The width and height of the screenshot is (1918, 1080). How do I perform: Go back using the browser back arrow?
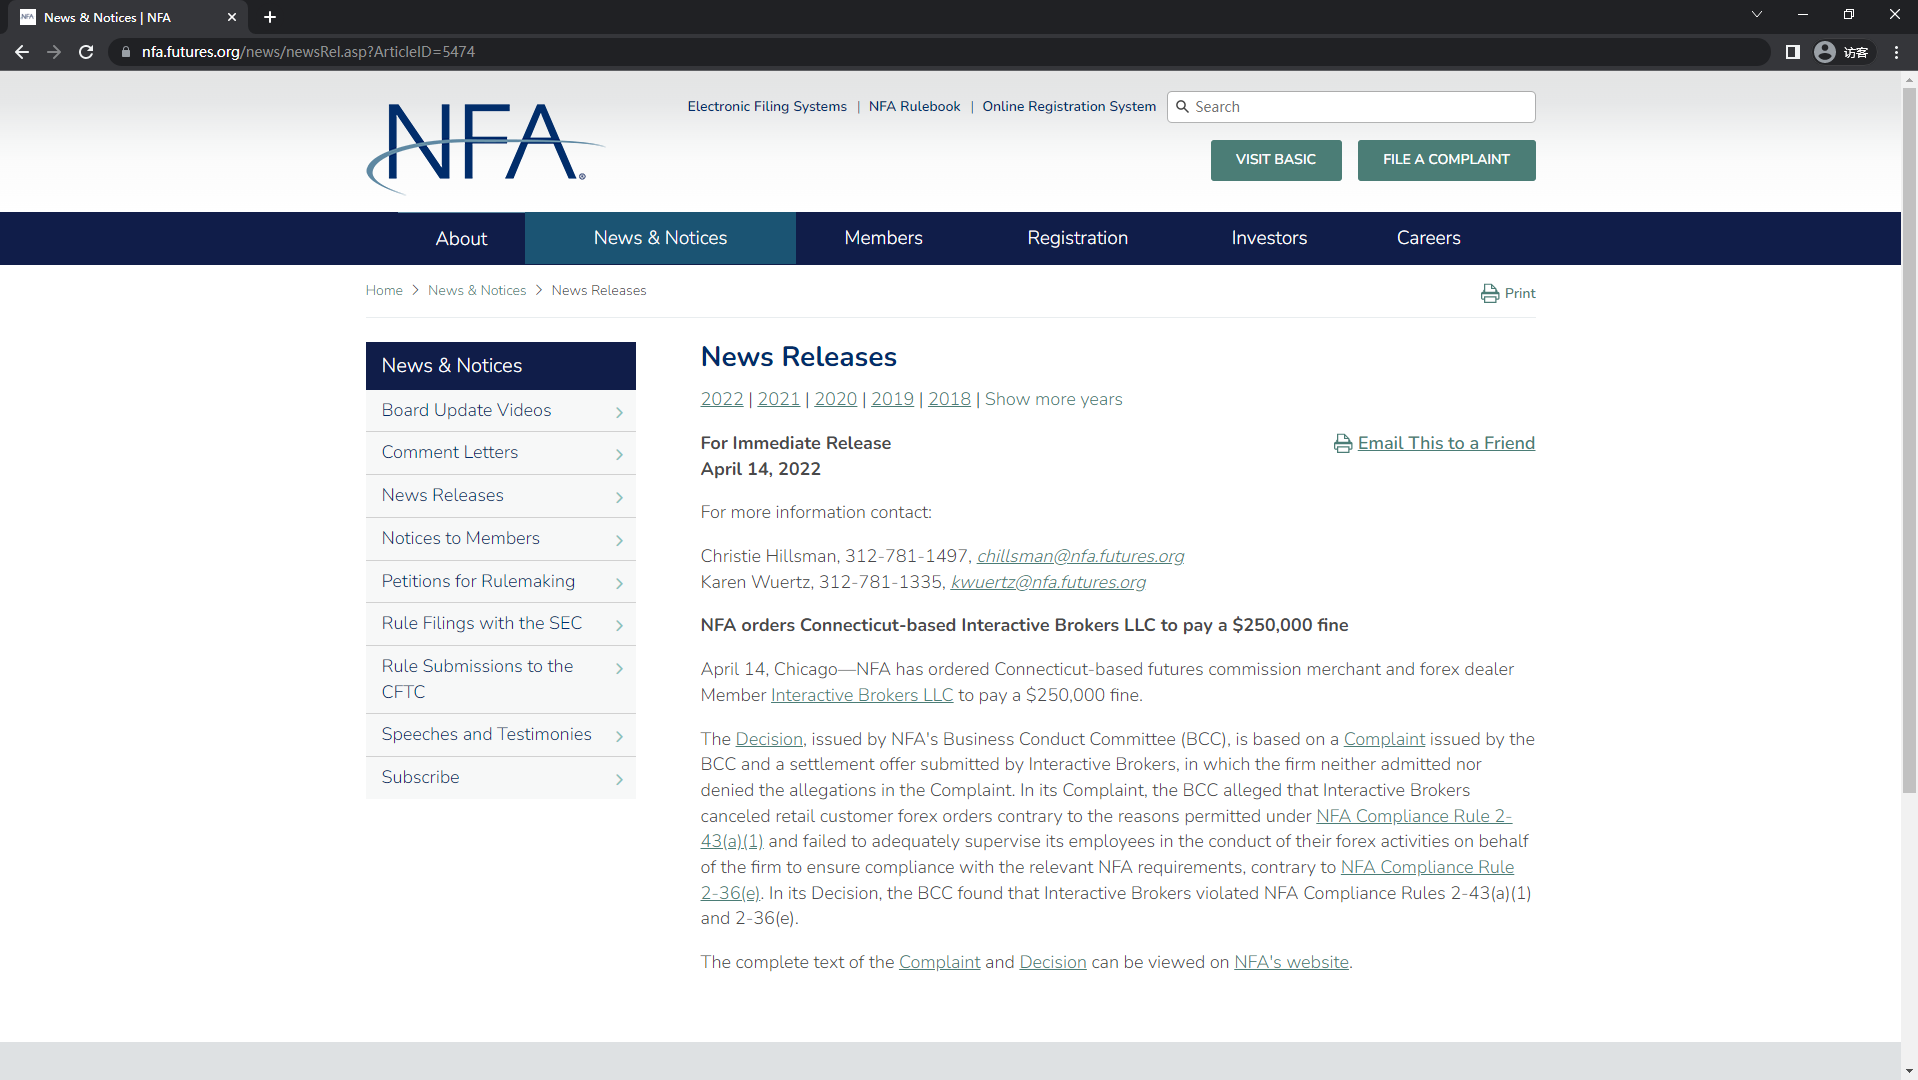22,52
